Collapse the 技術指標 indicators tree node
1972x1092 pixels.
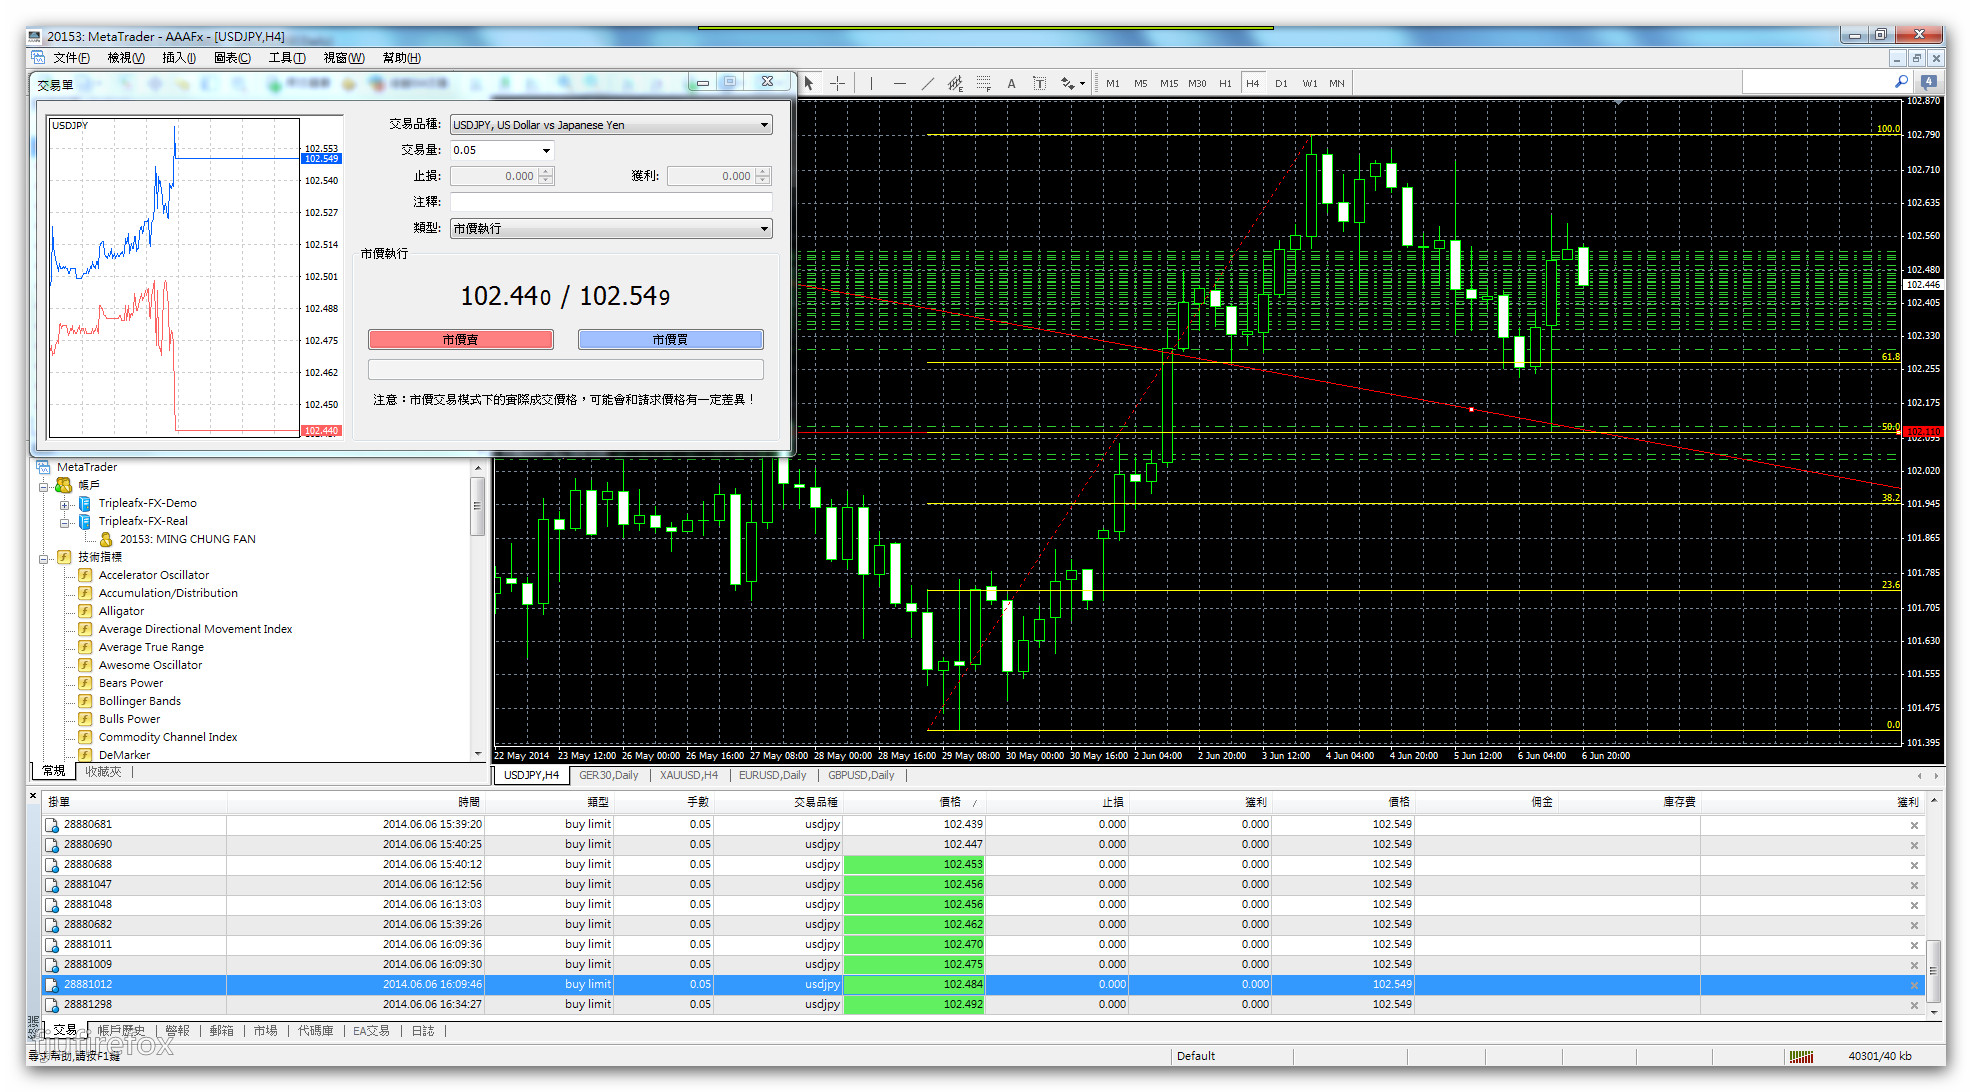[x=44, y=558]
